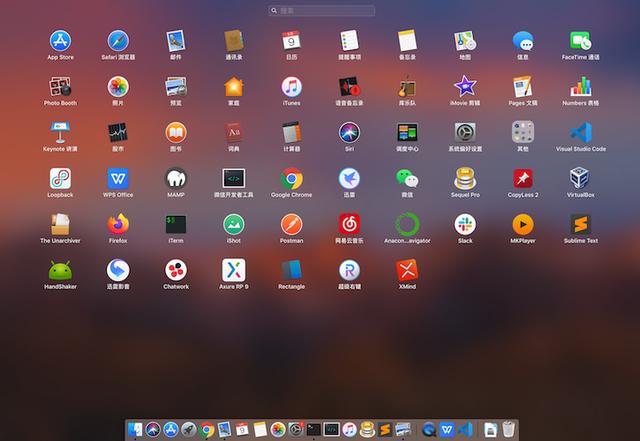This screenshot has width=640, height=441.
Task: Launch HandShaker Android app
Action: [60, 270]
